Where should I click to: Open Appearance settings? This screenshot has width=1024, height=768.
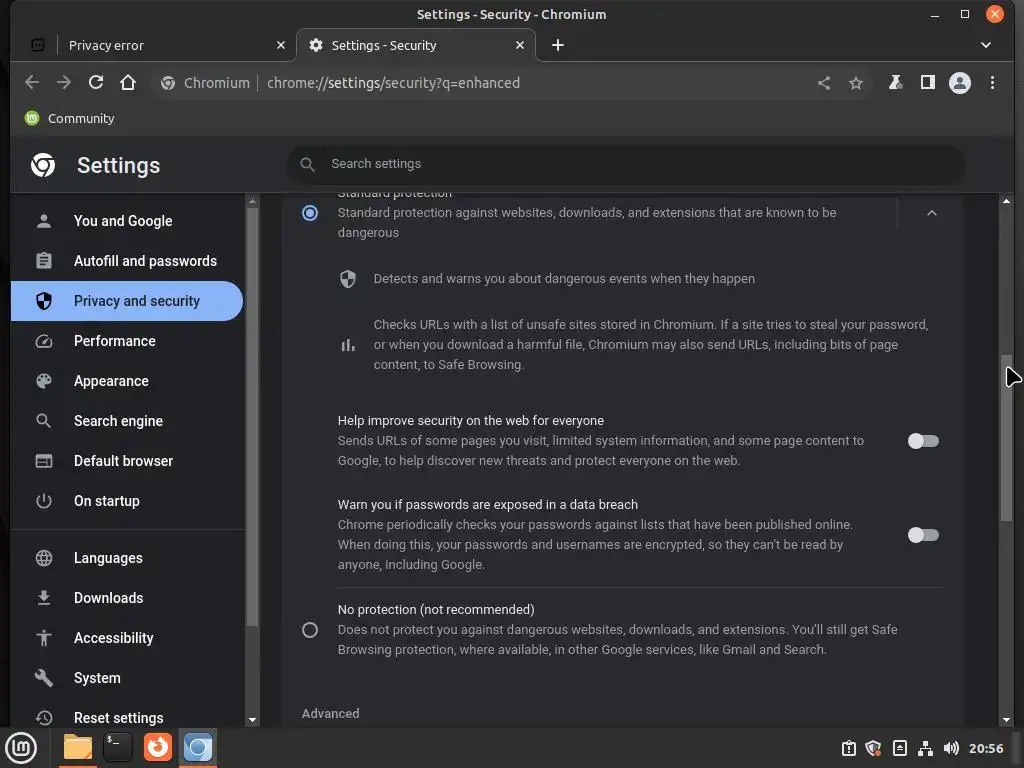pos(127,381)
